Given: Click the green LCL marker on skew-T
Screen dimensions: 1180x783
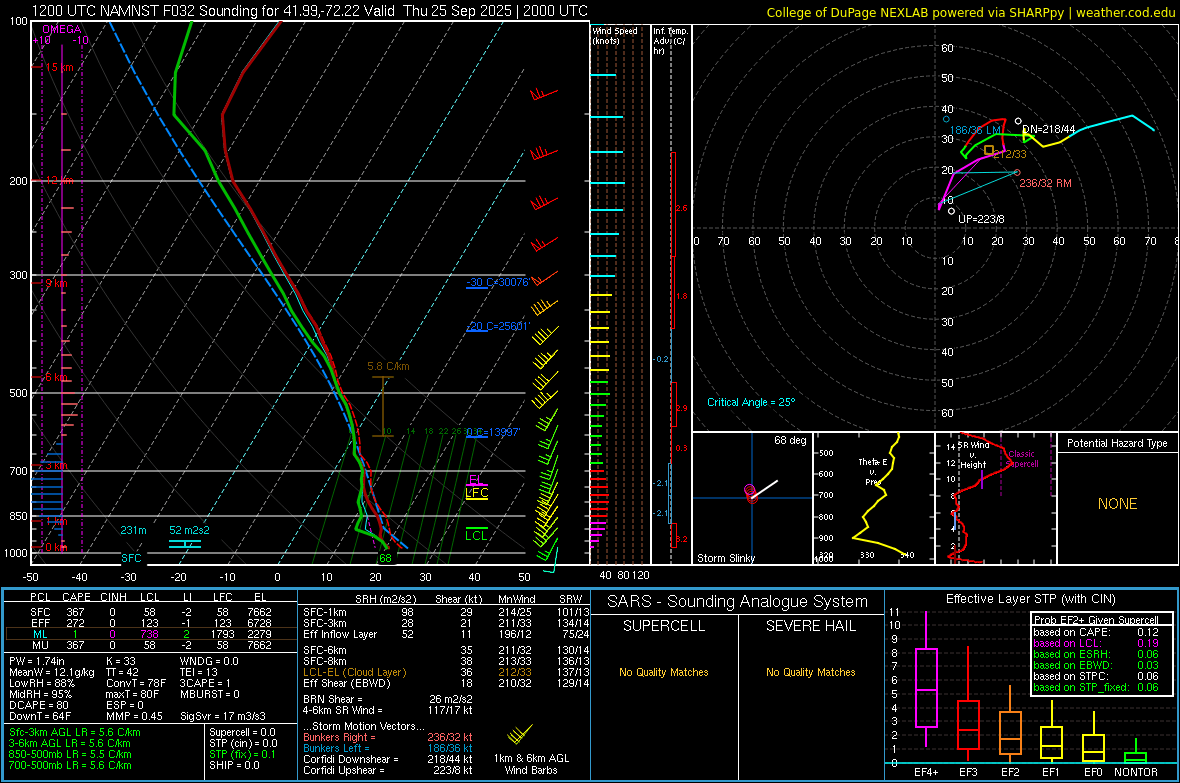Looking at the screenshot, I should click(x=476, y=535).
